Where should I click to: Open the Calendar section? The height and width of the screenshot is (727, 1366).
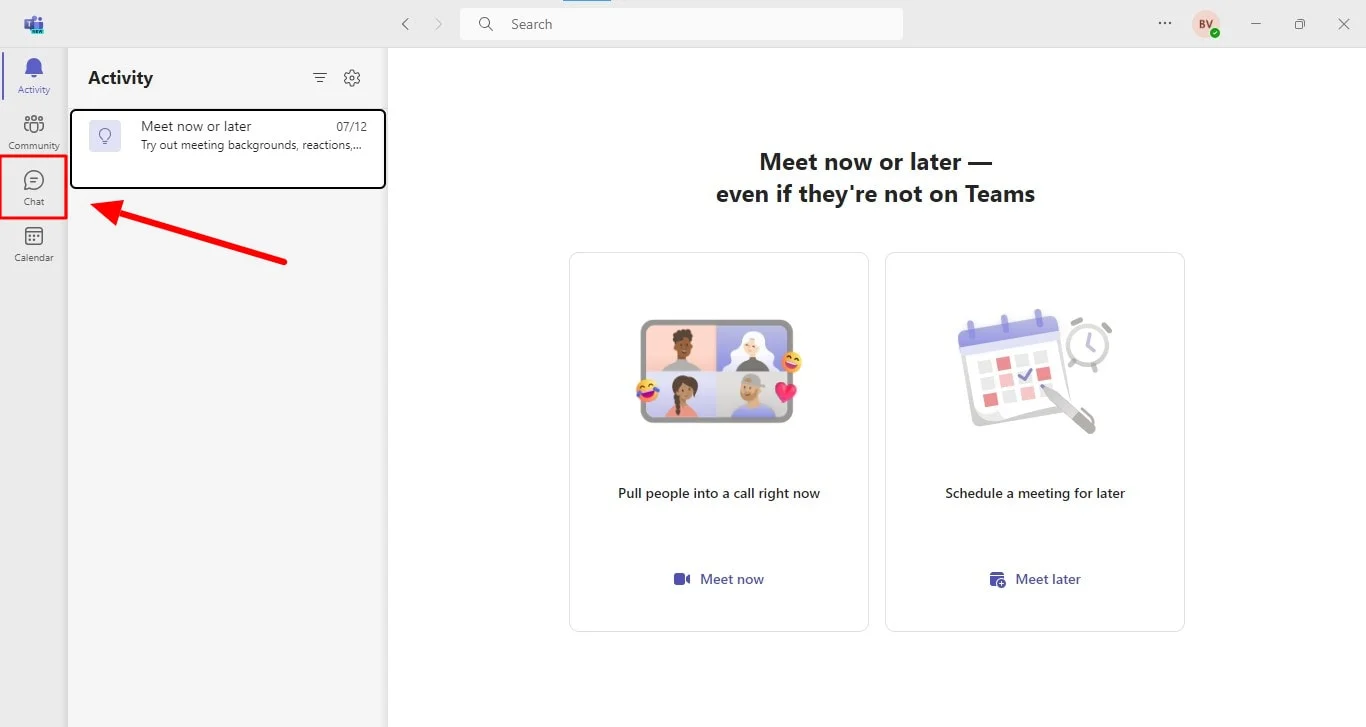[x=34, y=243]
